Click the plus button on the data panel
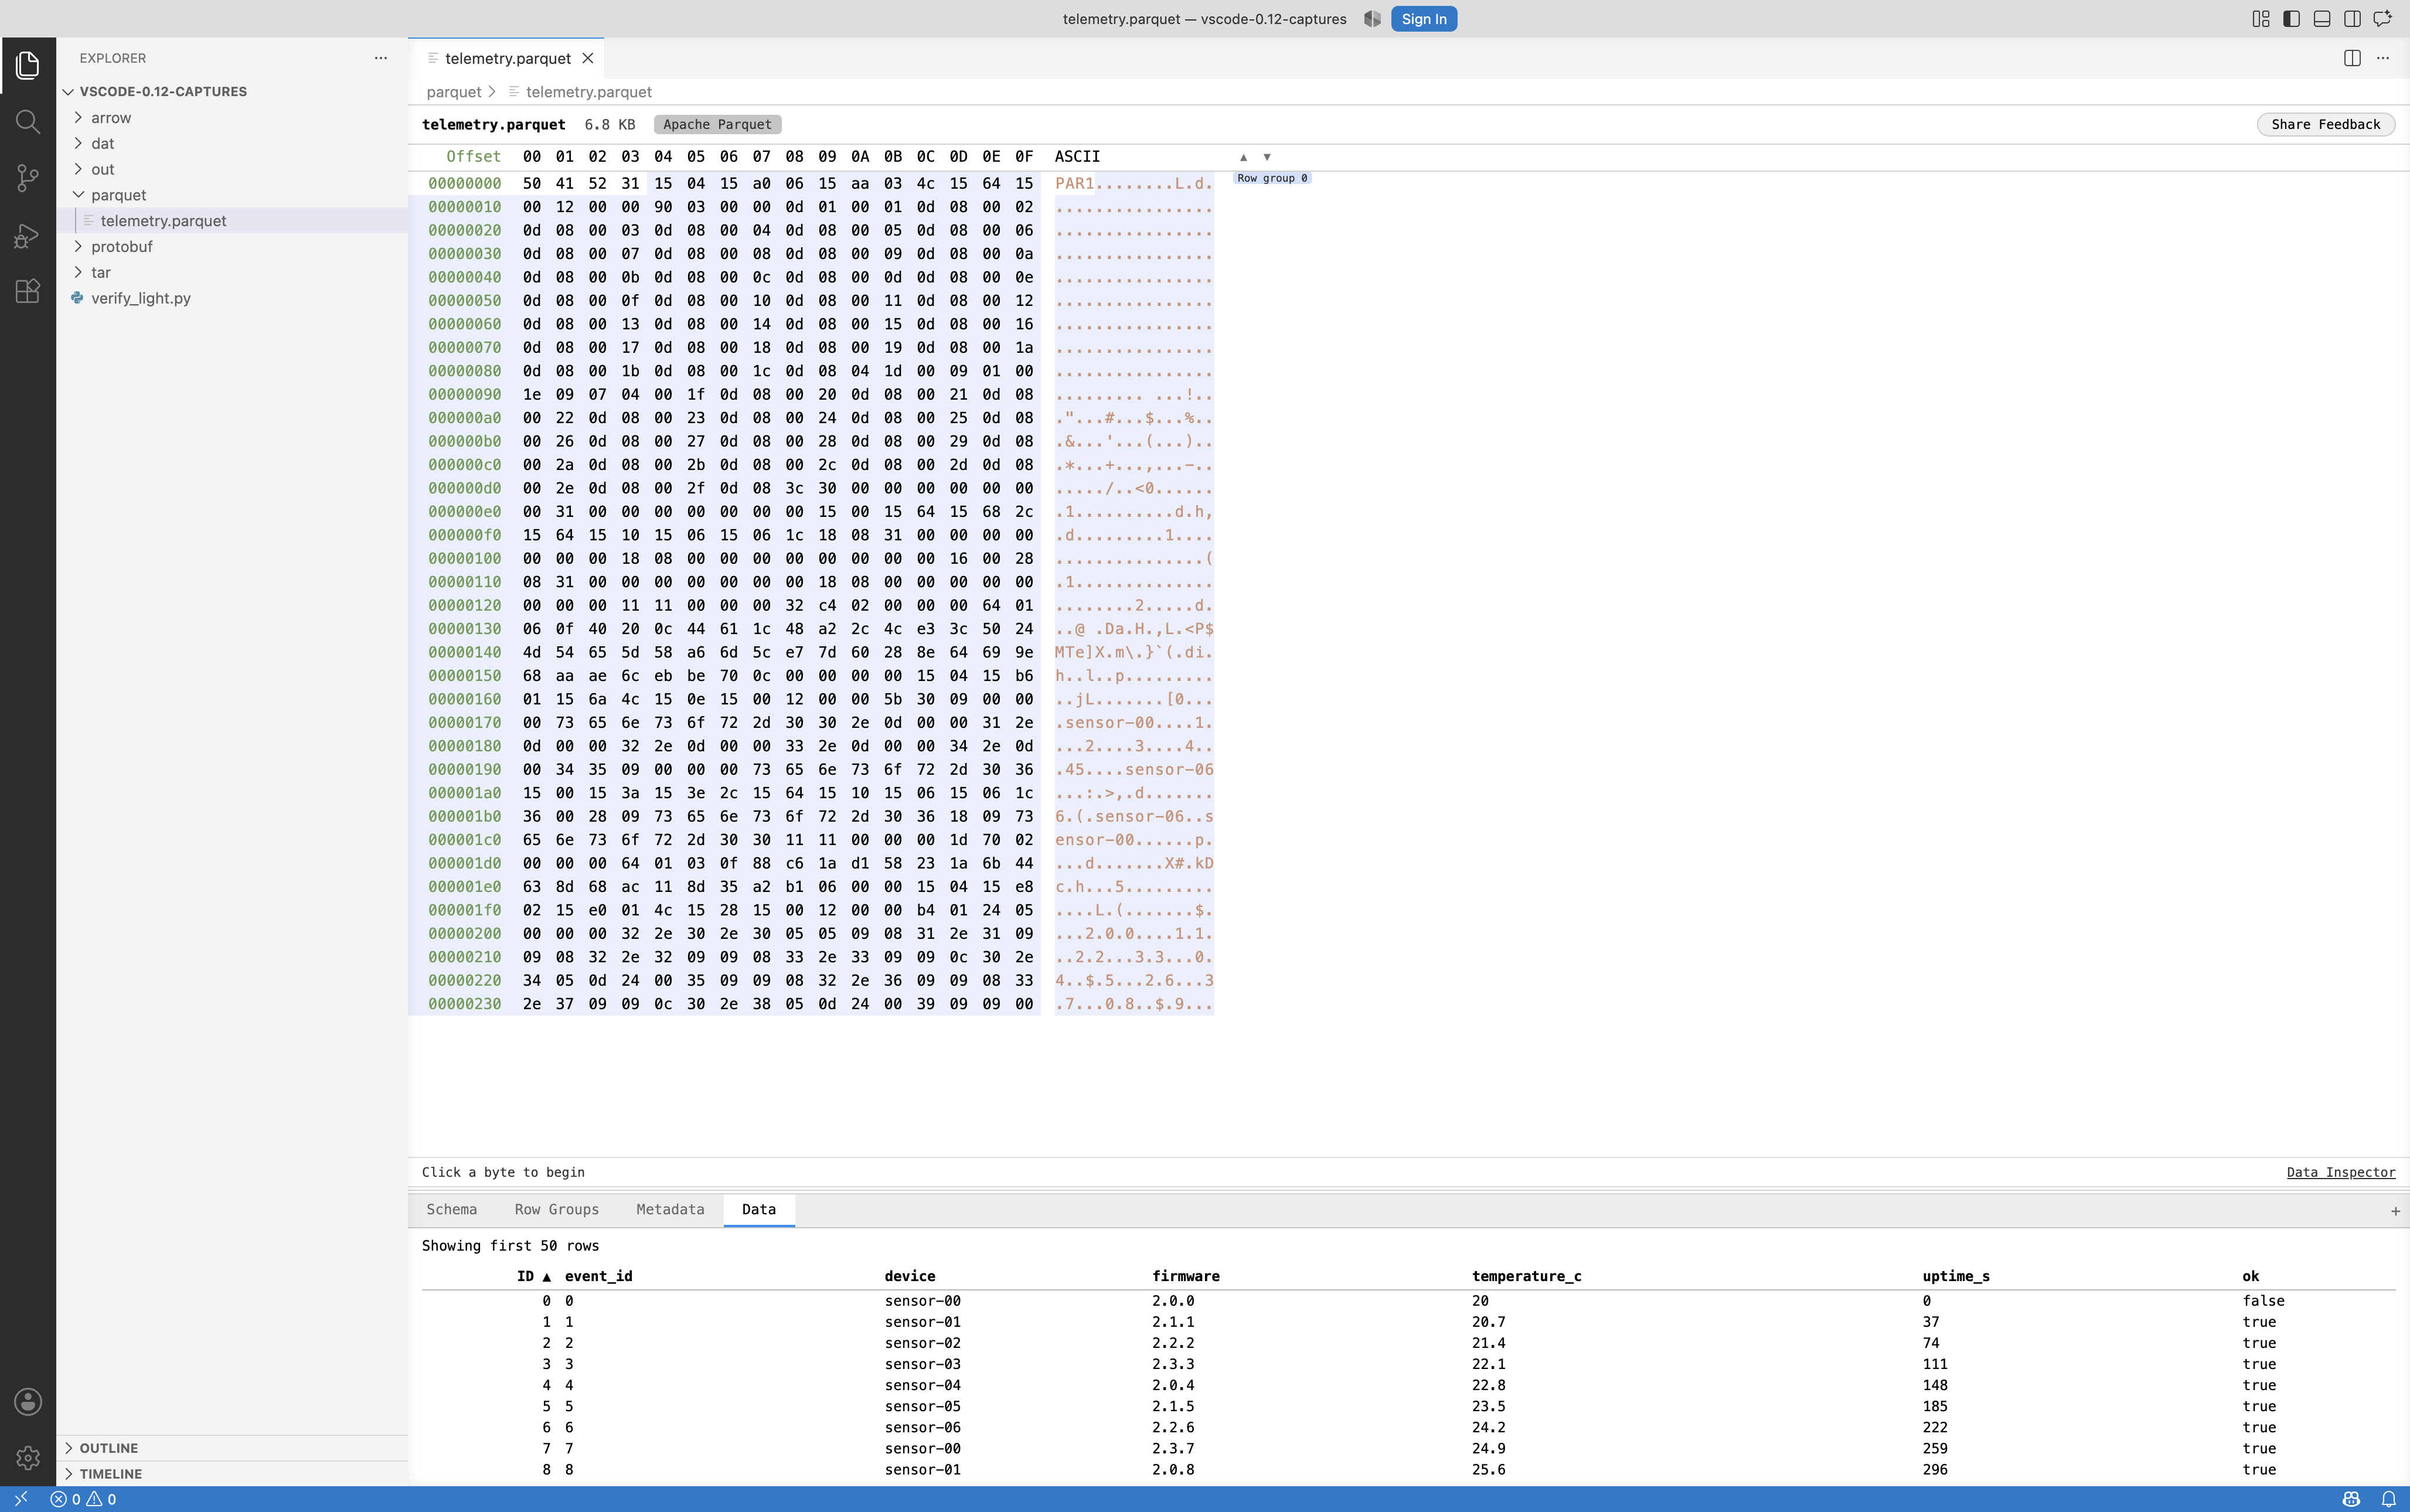 coord(2395,1211)
